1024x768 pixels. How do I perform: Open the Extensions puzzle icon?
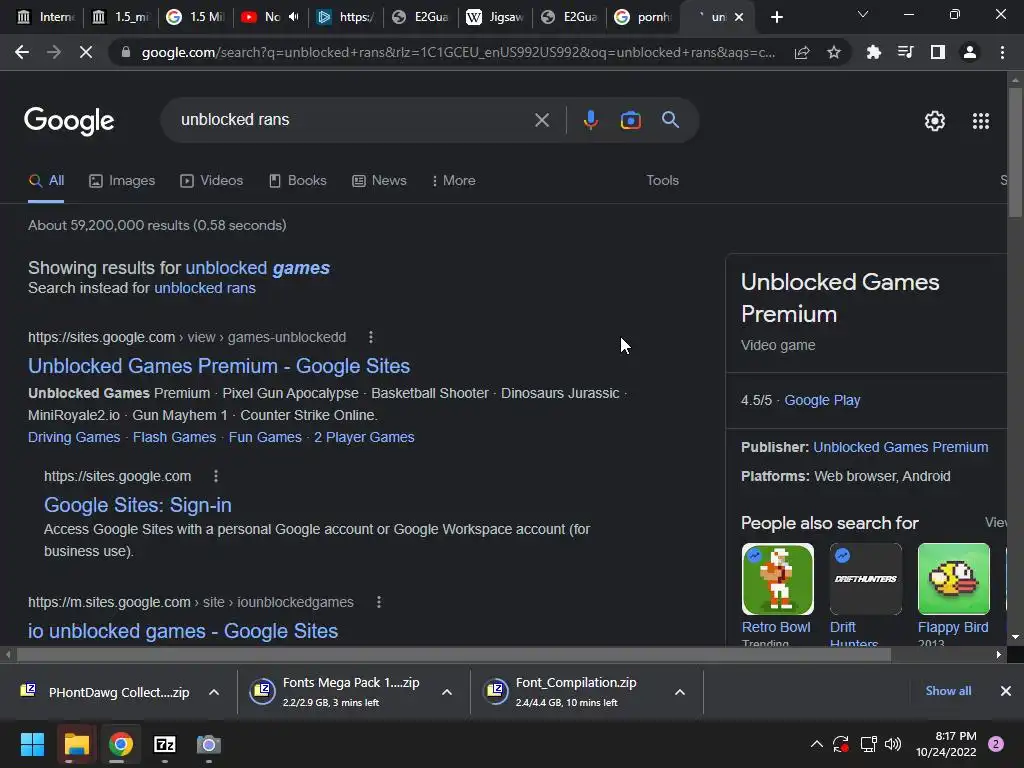[873, 52]
